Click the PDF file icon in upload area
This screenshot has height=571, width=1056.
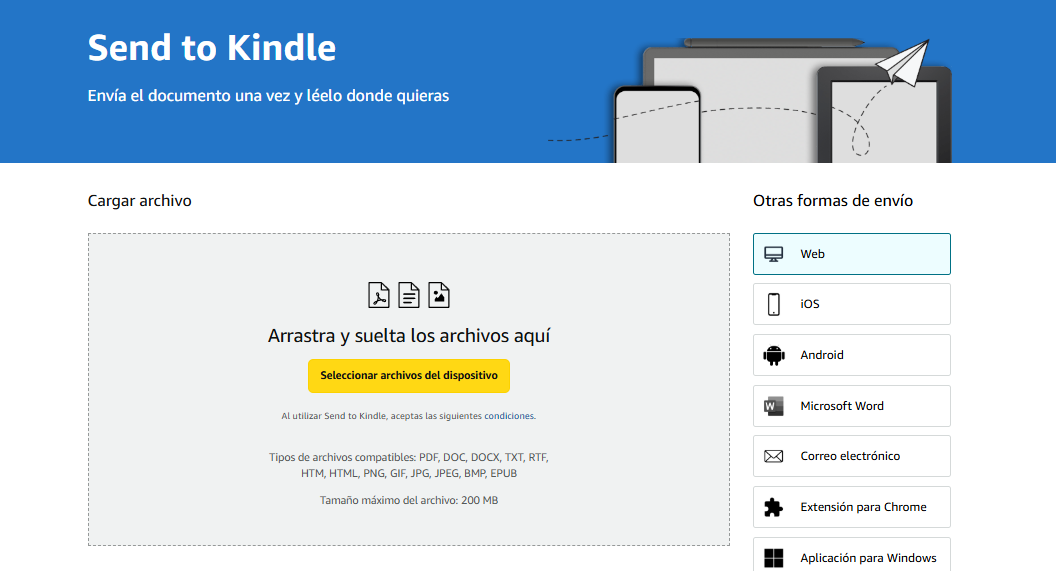point(379,295)
